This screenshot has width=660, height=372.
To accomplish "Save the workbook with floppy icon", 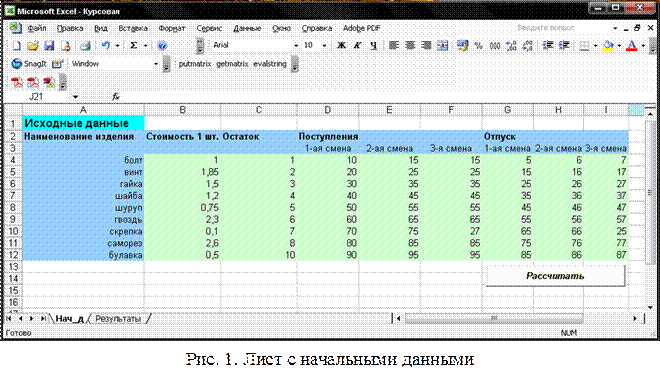I will click(49, 45).
